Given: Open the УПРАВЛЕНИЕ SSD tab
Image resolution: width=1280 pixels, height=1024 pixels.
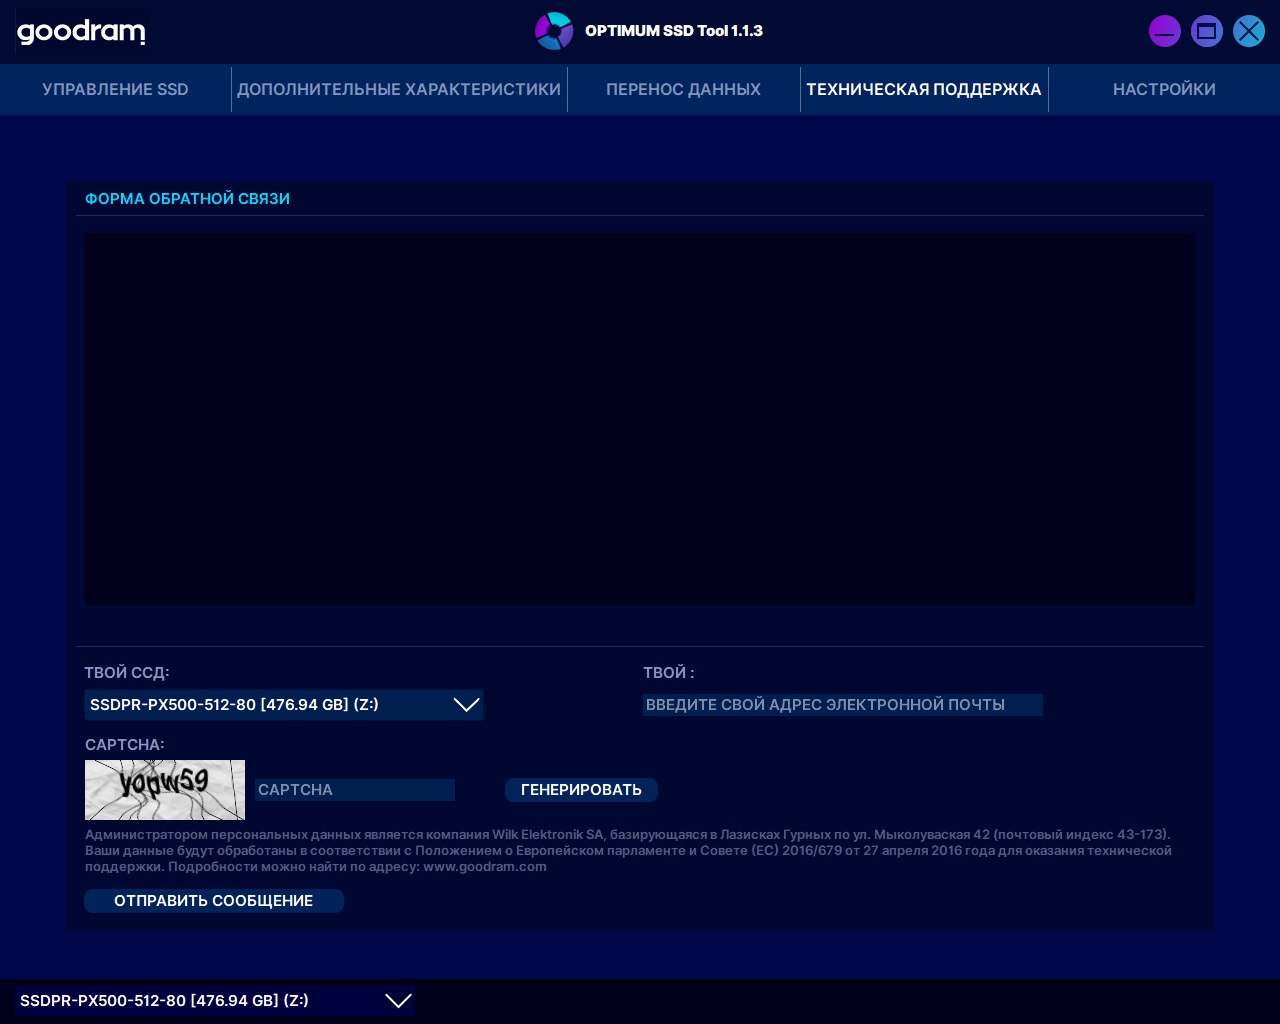Looking at the screenshot, I should [115, 89].
